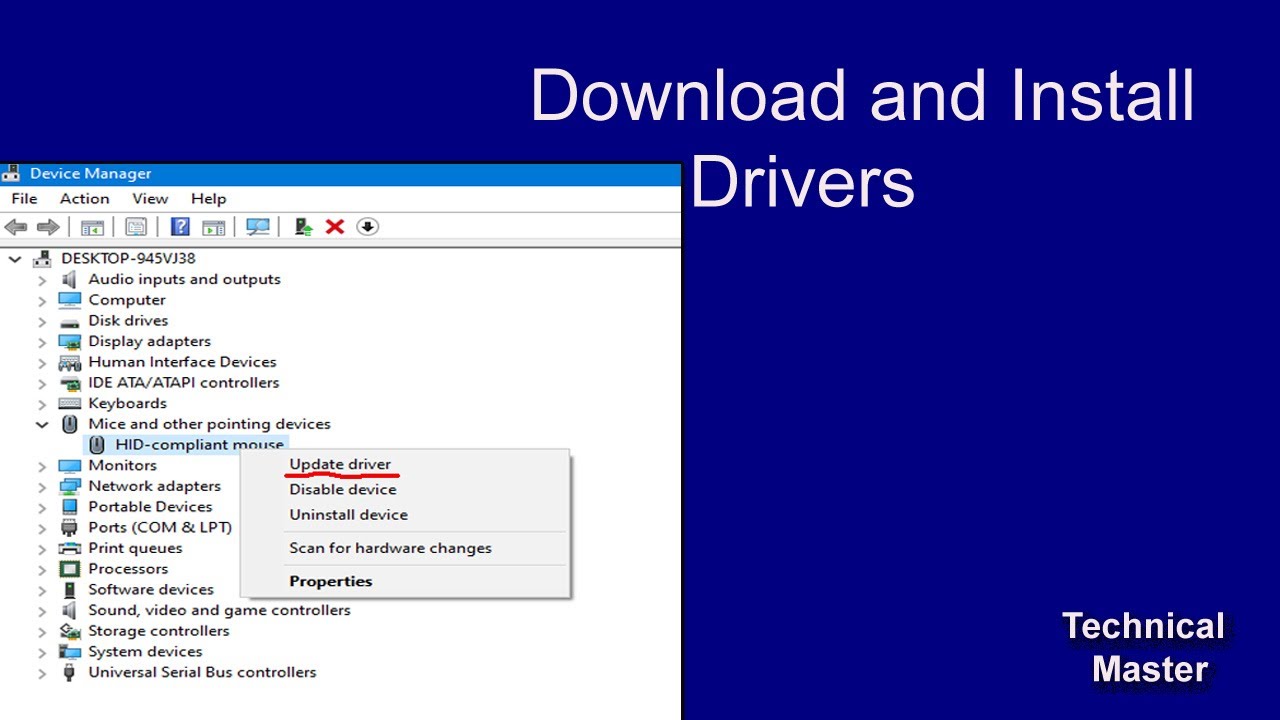Toggle the Show/Hide Action Pane toolbar icon
This screenshot has height=720, width=1280.
pos(213,227)
